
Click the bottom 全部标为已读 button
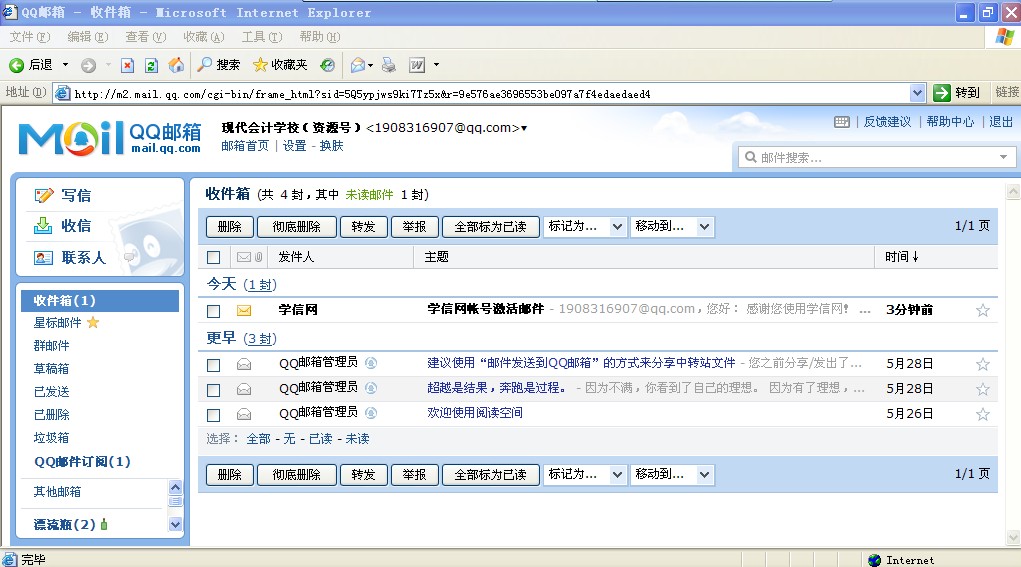(490, 475)
